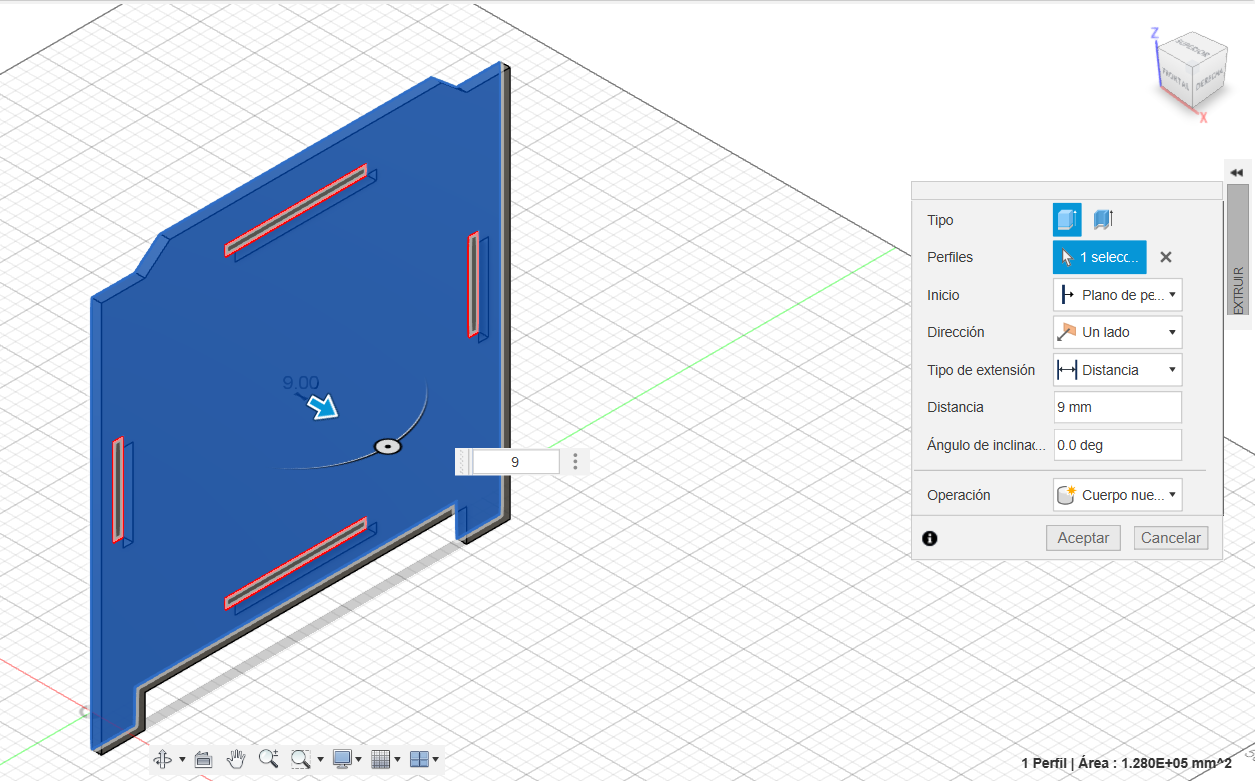Open the Display Settings monitor icon
The width and height of the screenshot is (1255, 781).
(342, 759)
